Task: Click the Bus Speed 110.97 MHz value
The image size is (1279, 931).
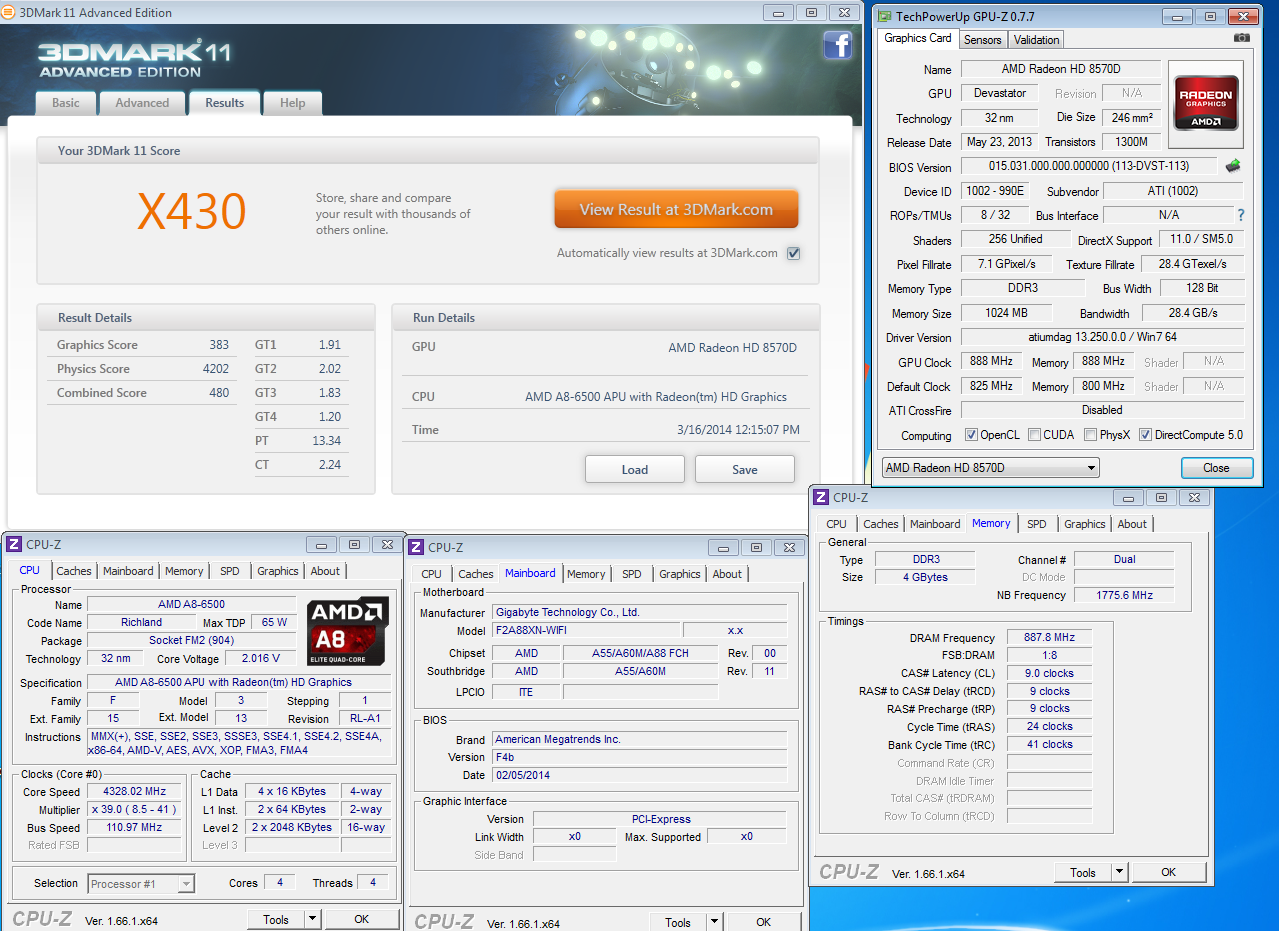Action: pyautogui.click(x=134, y=828)
